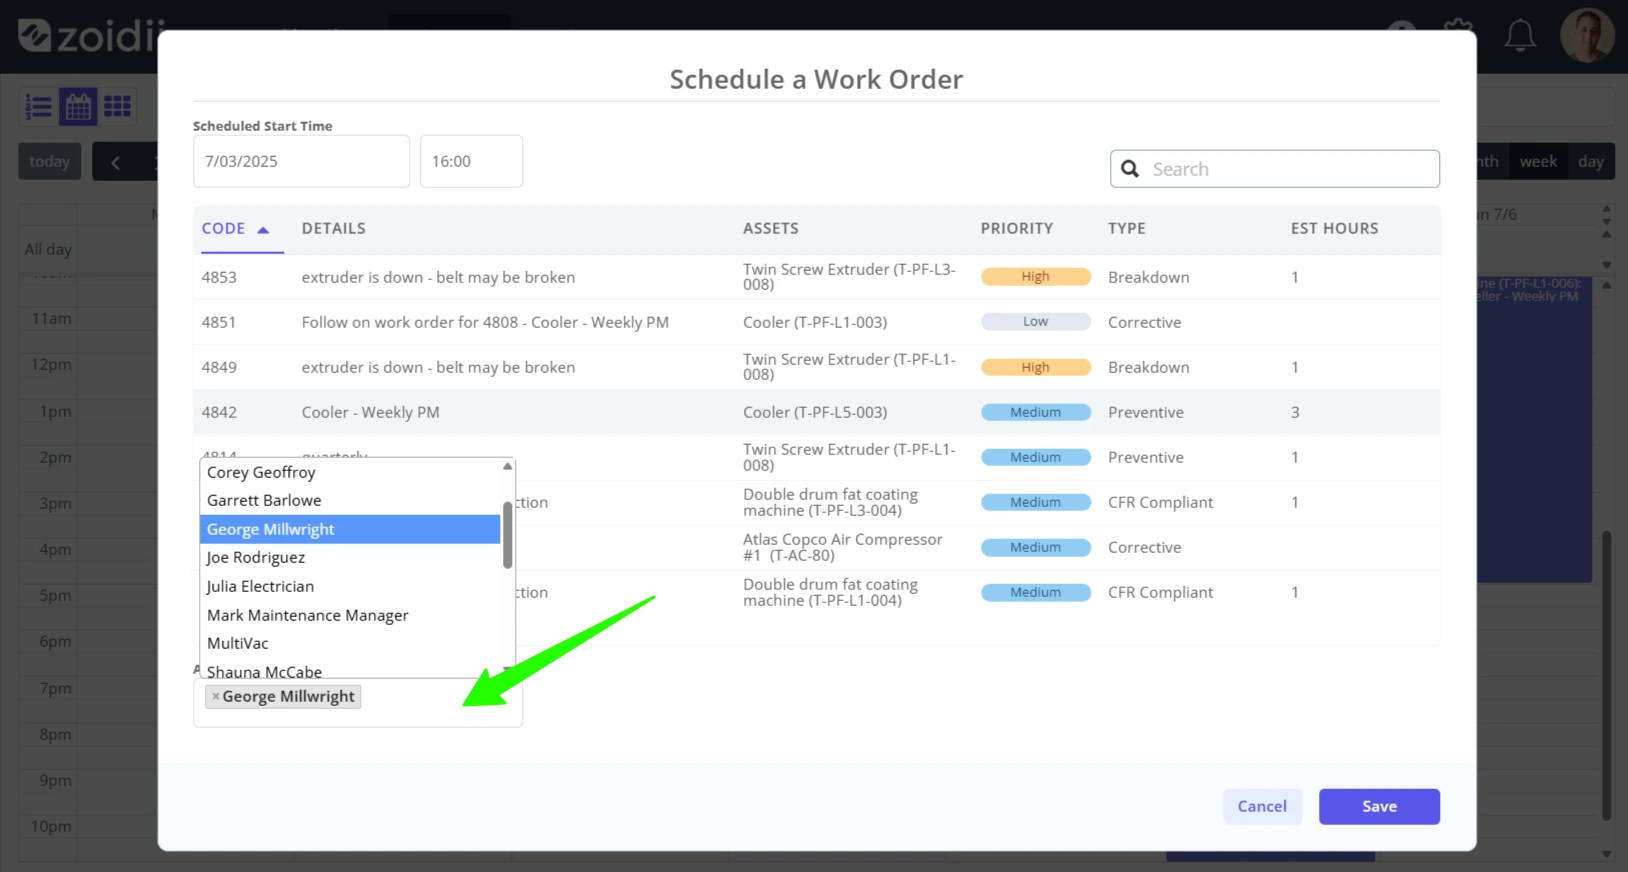Click Double drum fat coating T-PF-L1-004 asset
Image resolution: width=1628 pixels, height=872 pixels.
point(830,592)
